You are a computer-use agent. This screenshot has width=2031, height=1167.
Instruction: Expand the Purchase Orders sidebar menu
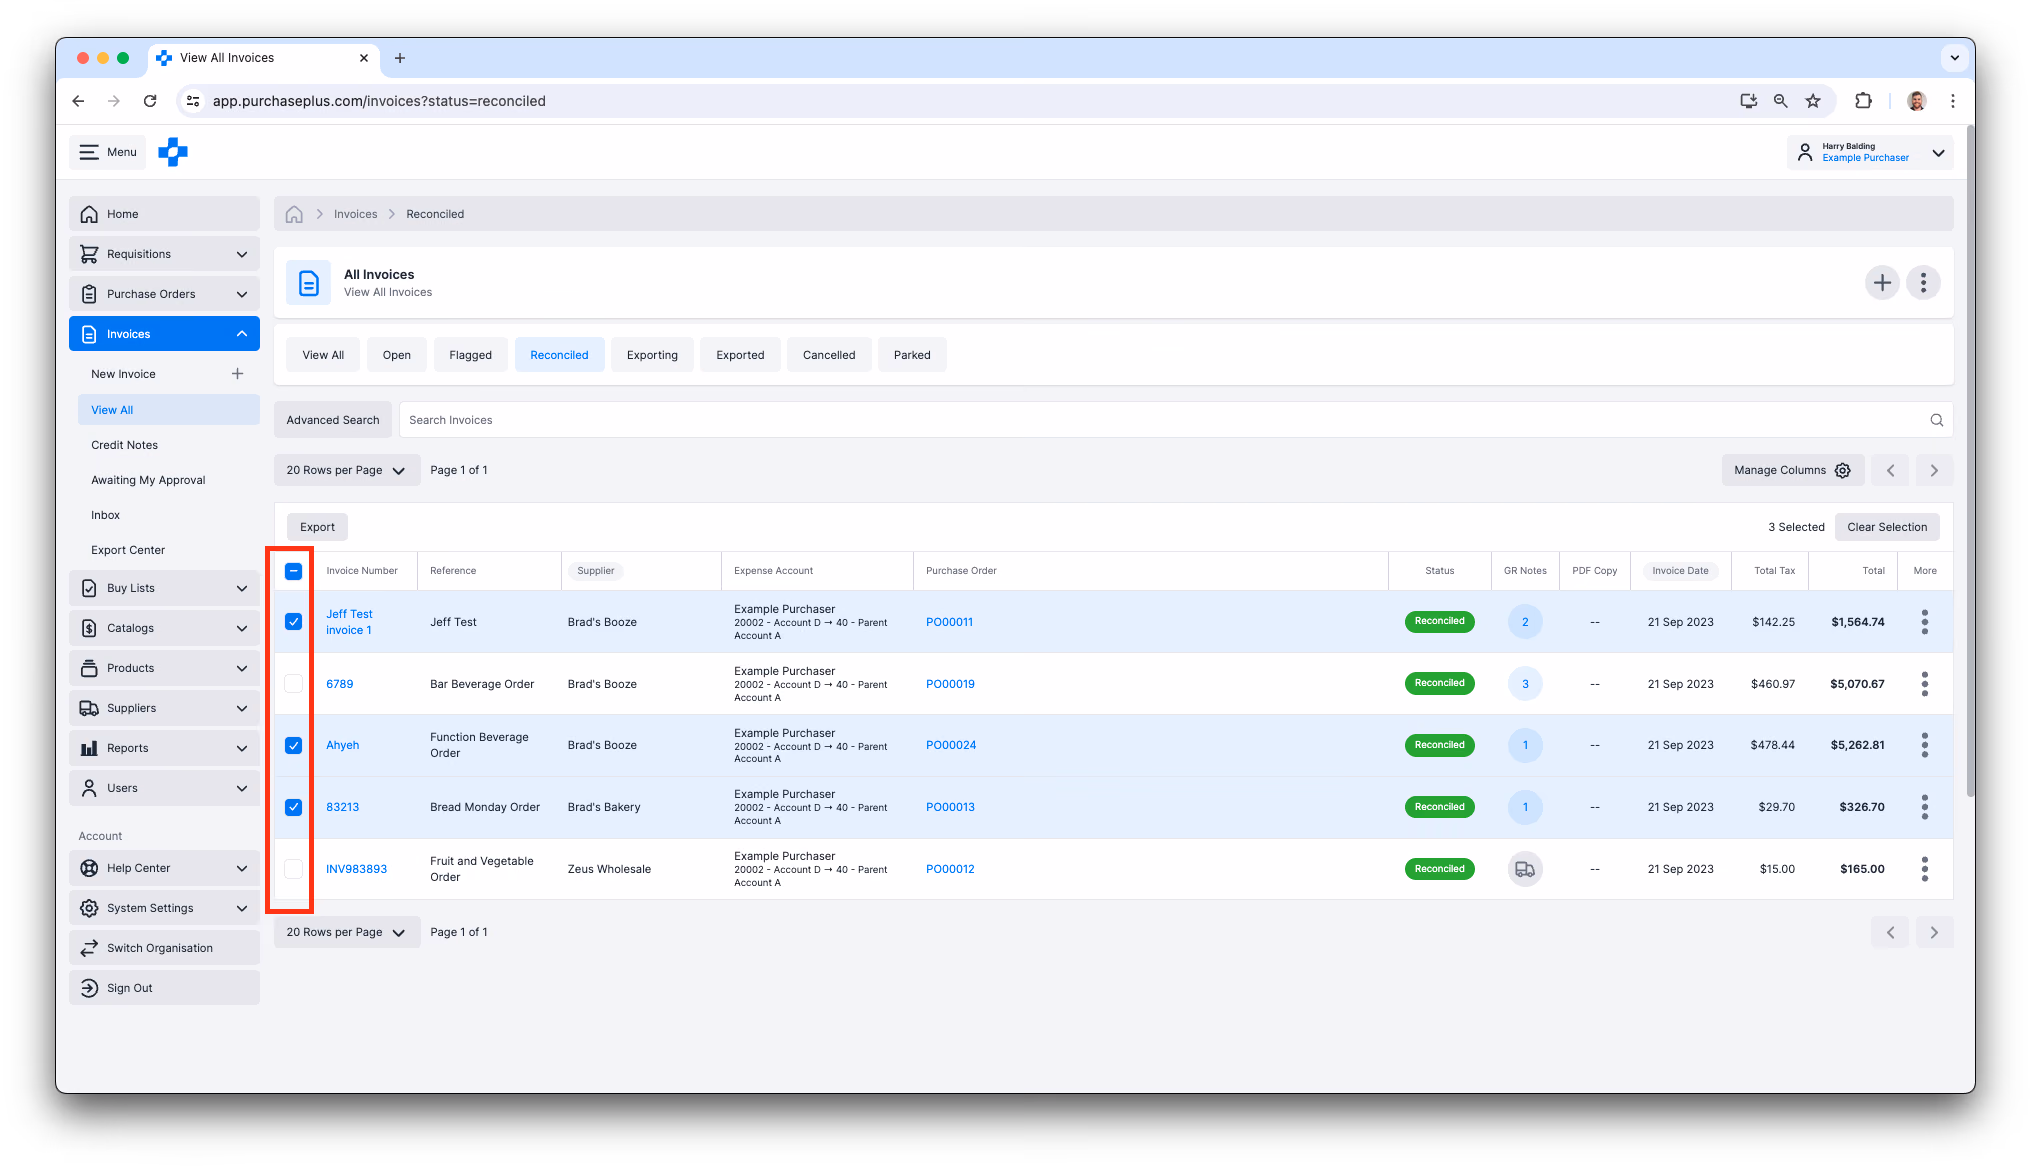pos(164,294)
